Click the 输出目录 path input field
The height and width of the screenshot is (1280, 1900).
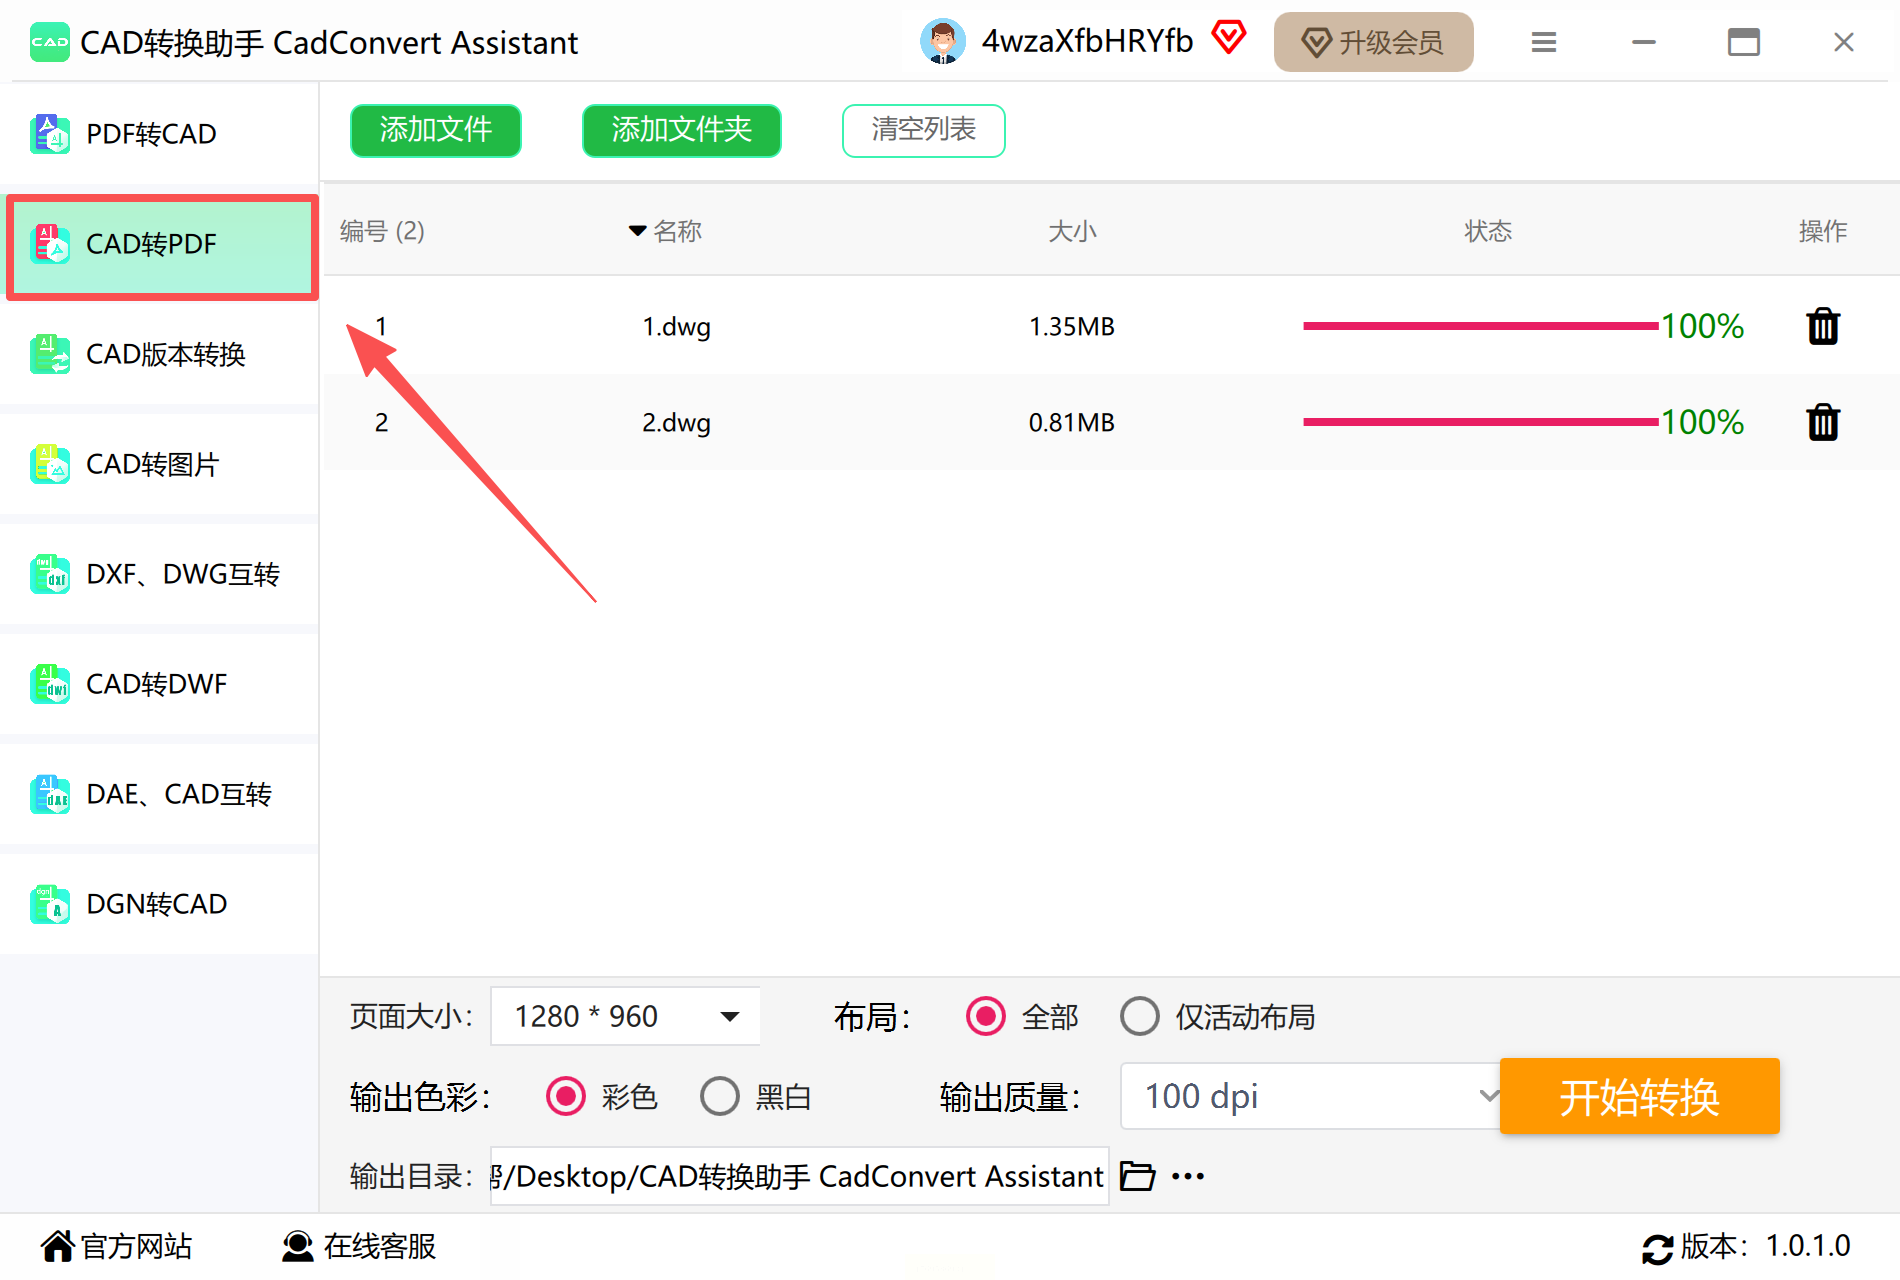799,1176
